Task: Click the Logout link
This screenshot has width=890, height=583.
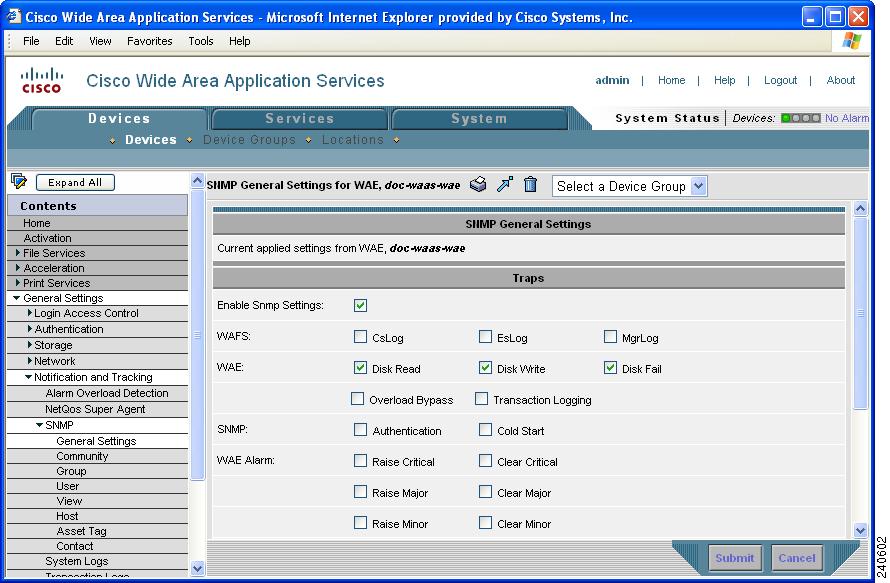Action: [x=780, y=80]
